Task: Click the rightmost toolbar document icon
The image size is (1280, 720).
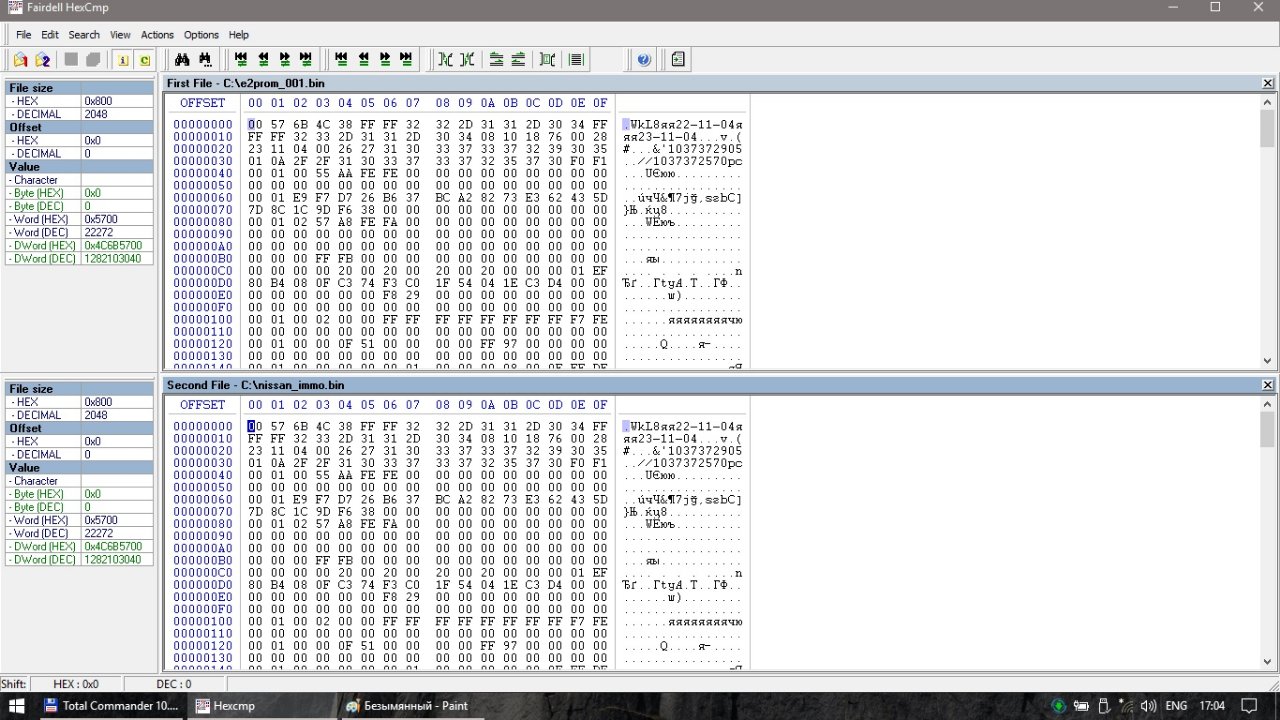Action: coord(678,60)
